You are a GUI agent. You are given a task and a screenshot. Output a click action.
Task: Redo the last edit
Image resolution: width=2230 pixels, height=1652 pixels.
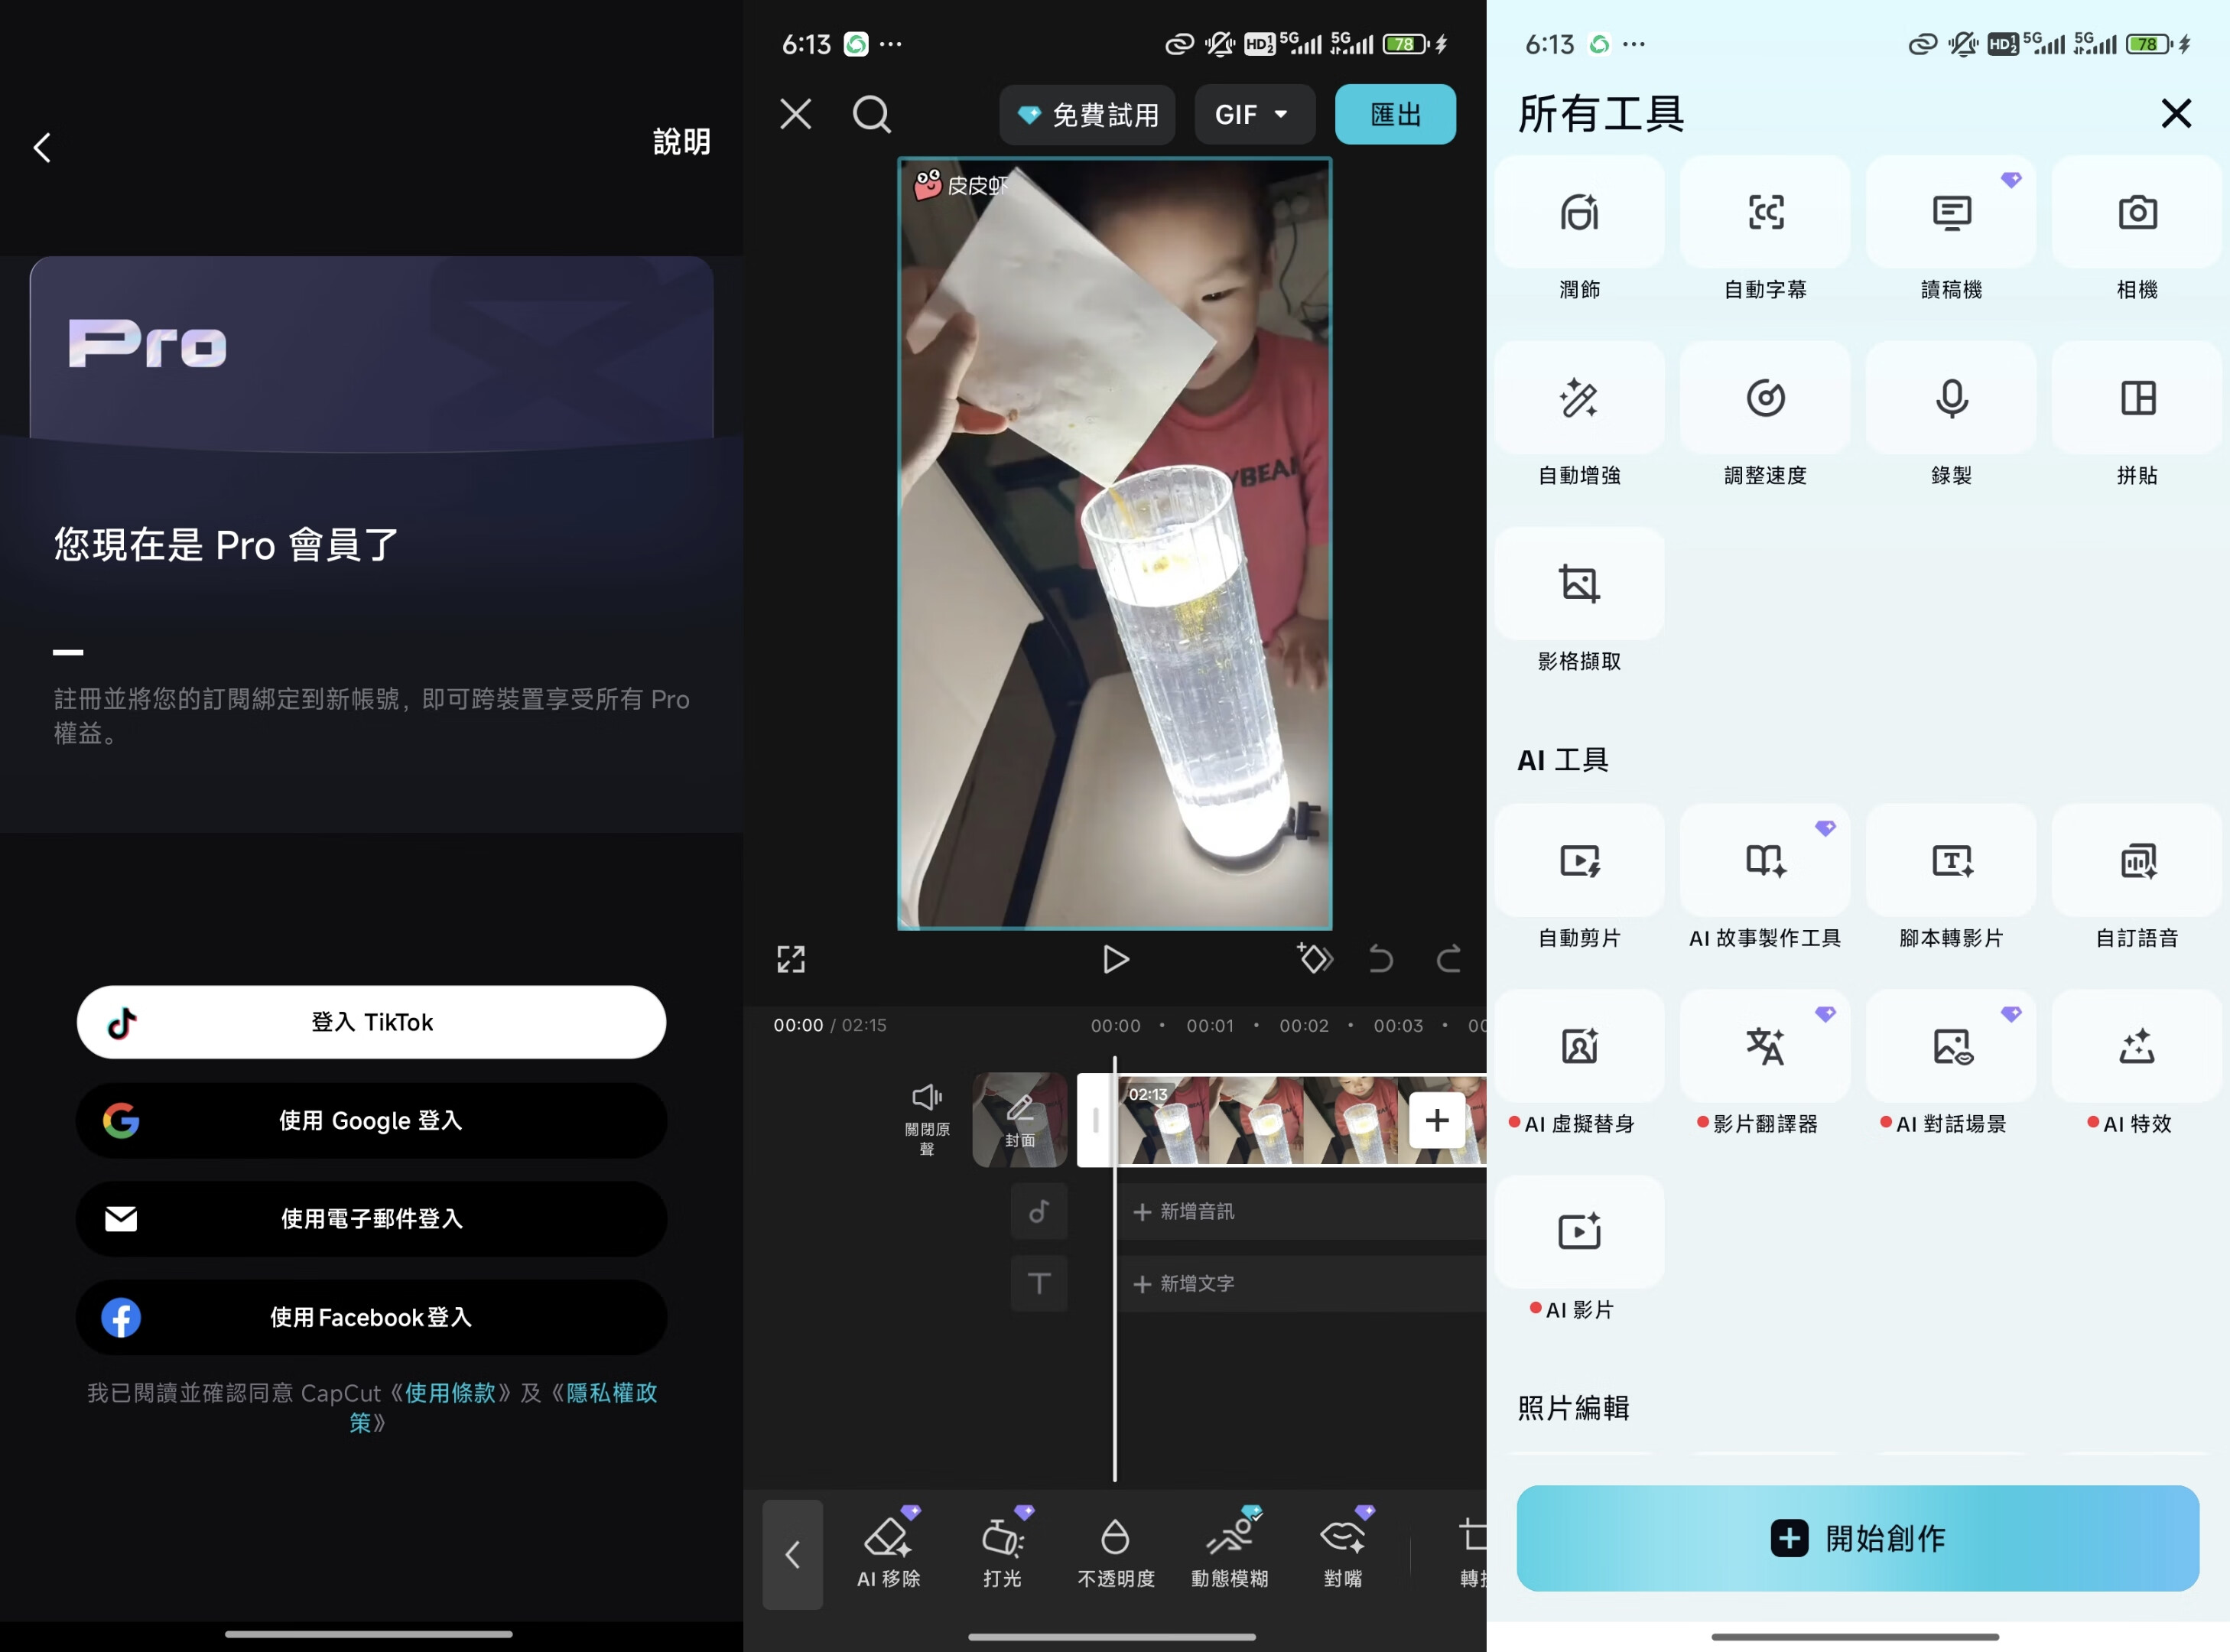tap(1449, 959)
